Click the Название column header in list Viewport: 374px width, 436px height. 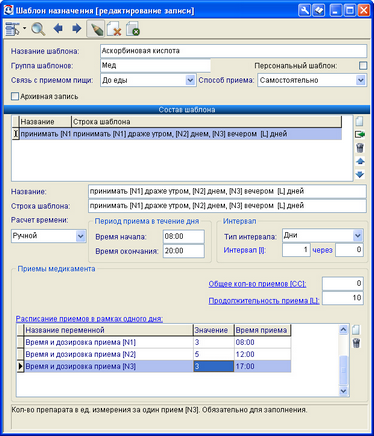click(x=45, y=122)
